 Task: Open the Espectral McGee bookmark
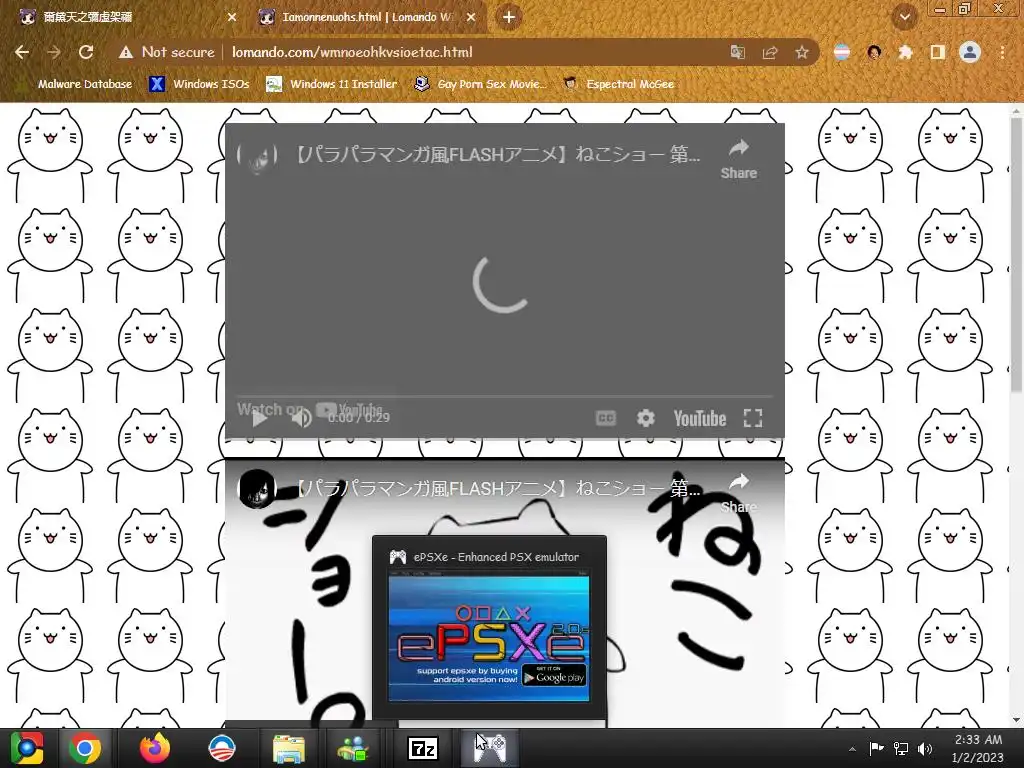tap(619, 84)
